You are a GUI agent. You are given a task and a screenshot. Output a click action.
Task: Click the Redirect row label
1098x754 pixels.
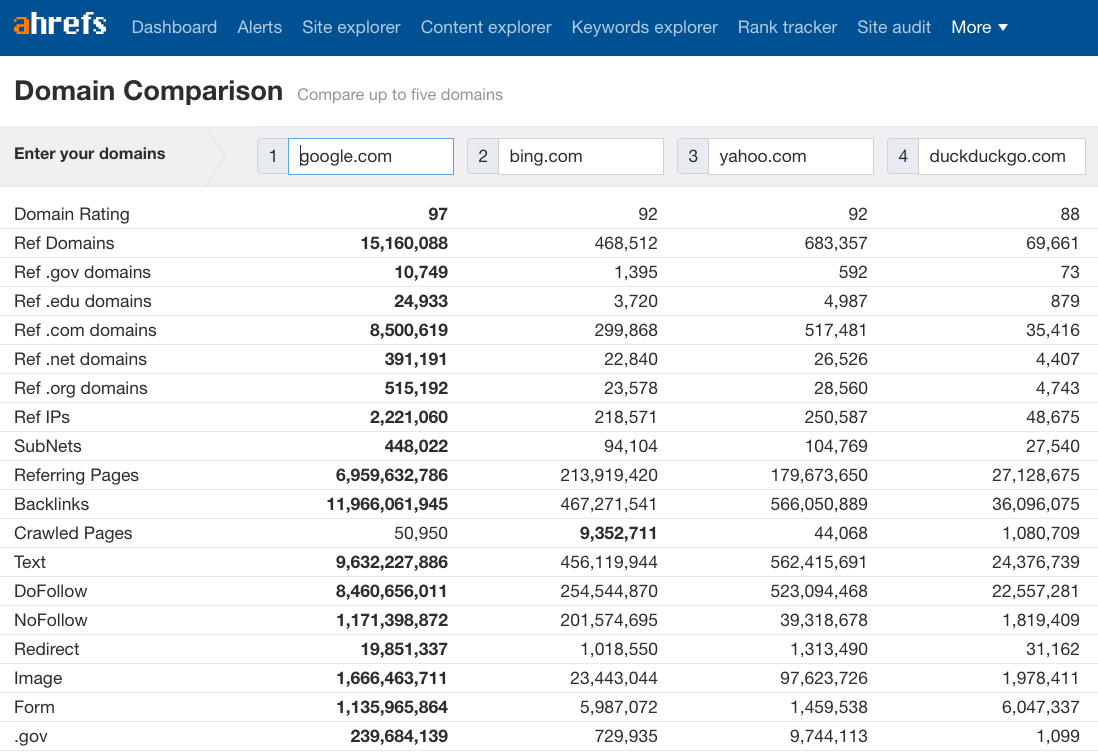point(46,650)
